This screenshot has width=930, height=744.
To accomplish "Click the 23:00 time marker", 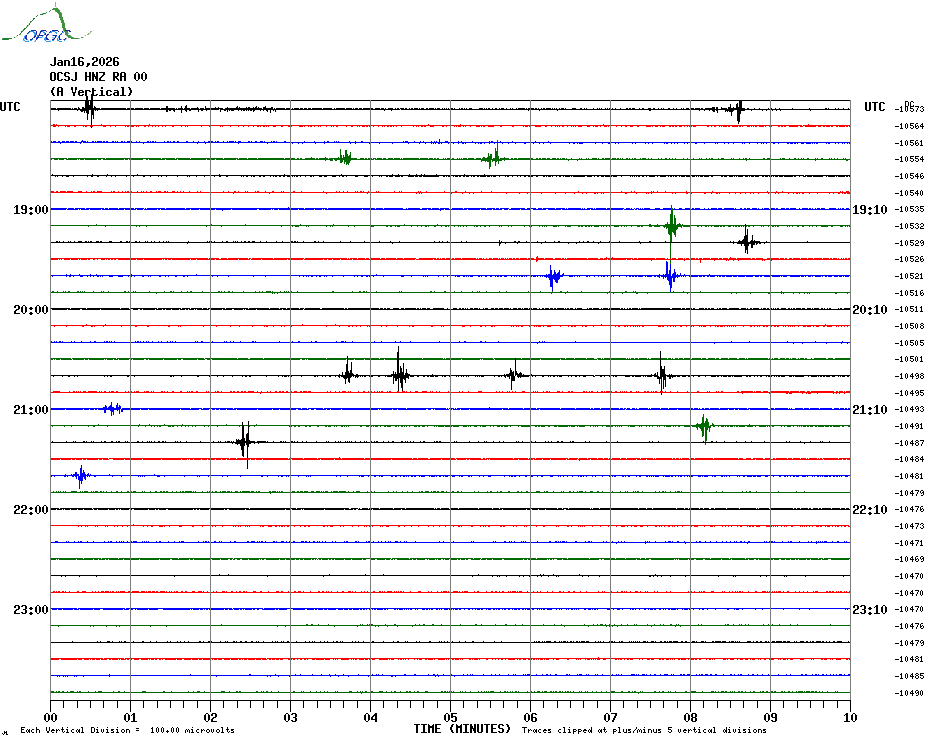I will [x=30, y=610].
